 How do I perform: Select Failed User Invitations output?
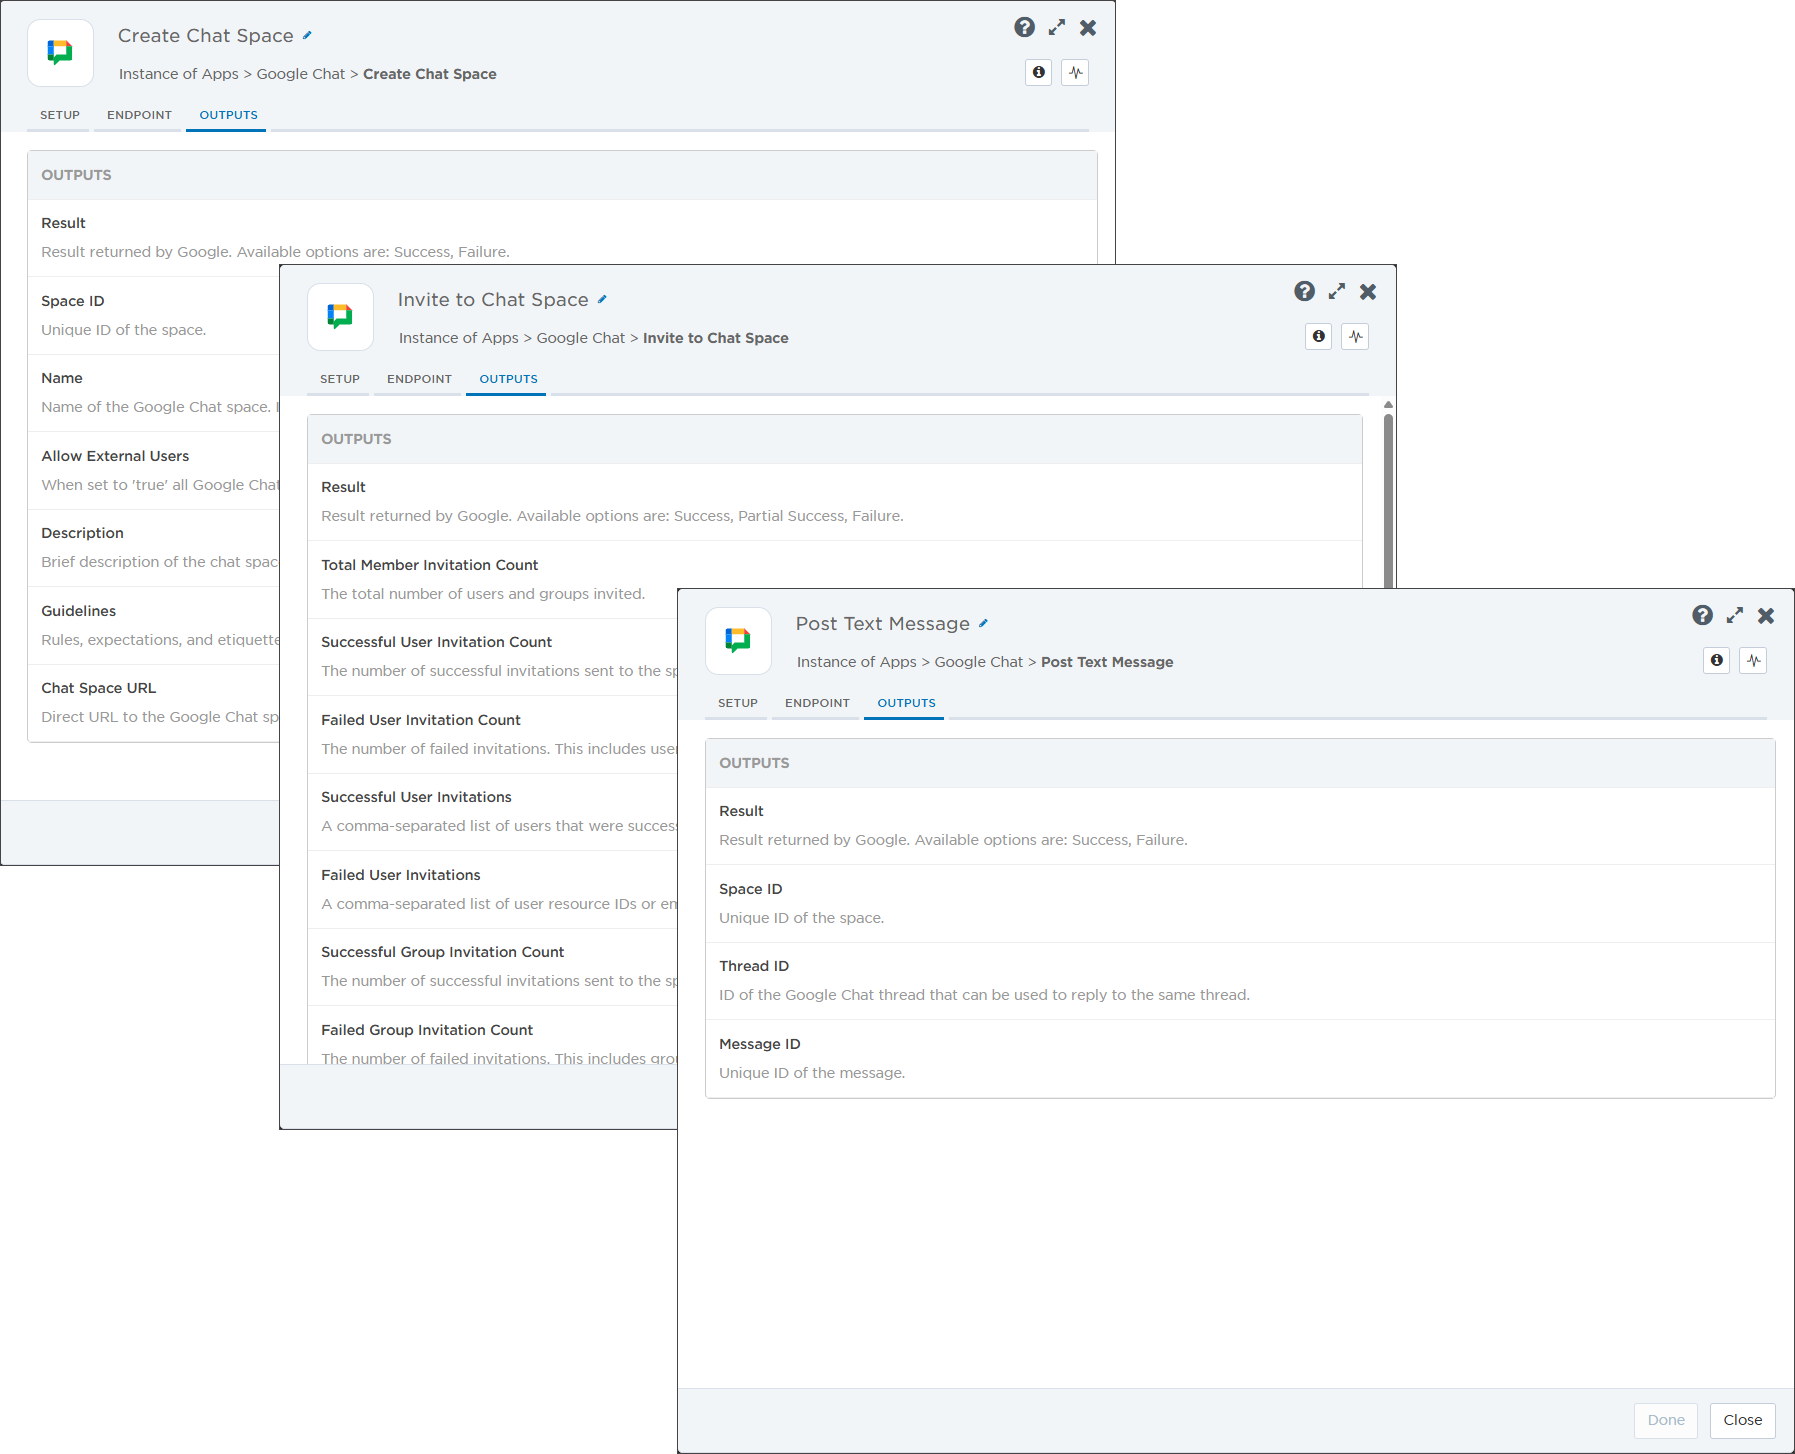[493, 889]
